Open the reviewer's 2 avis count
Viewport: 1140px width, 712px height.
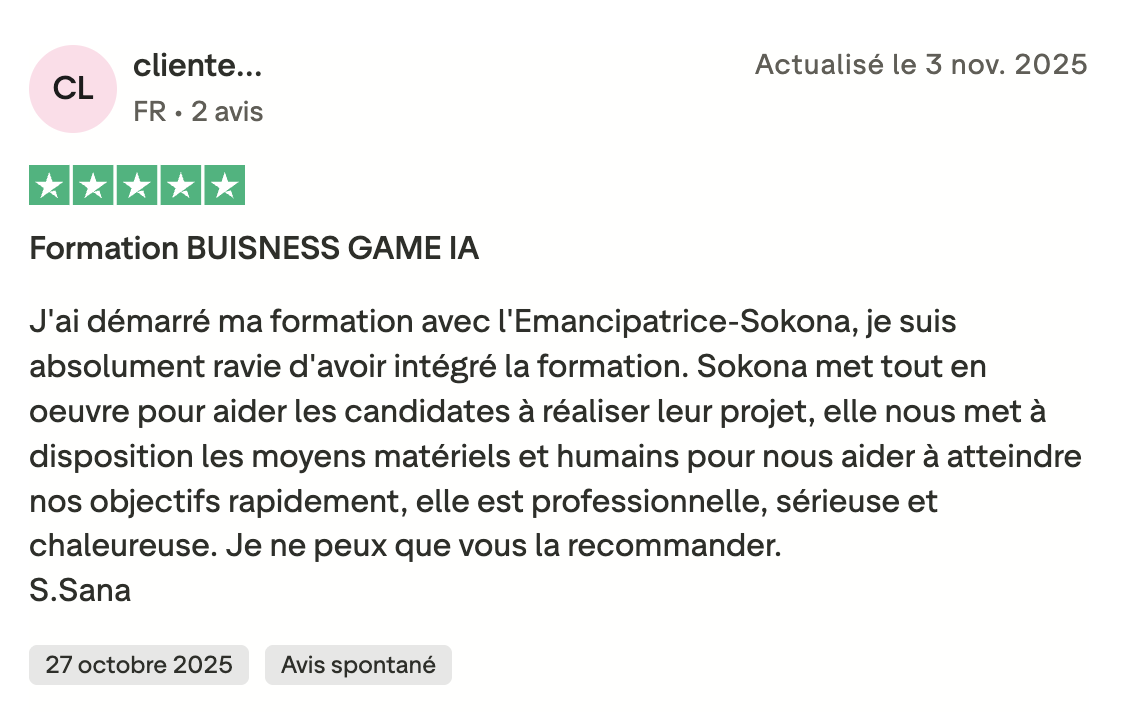[227, 112]
